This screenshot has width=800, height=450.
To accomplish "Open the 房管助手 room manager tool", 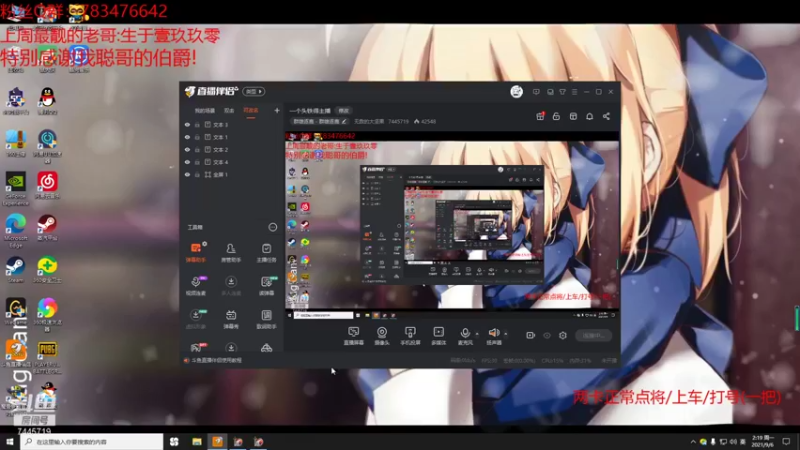I will click(x=231, y=253).
